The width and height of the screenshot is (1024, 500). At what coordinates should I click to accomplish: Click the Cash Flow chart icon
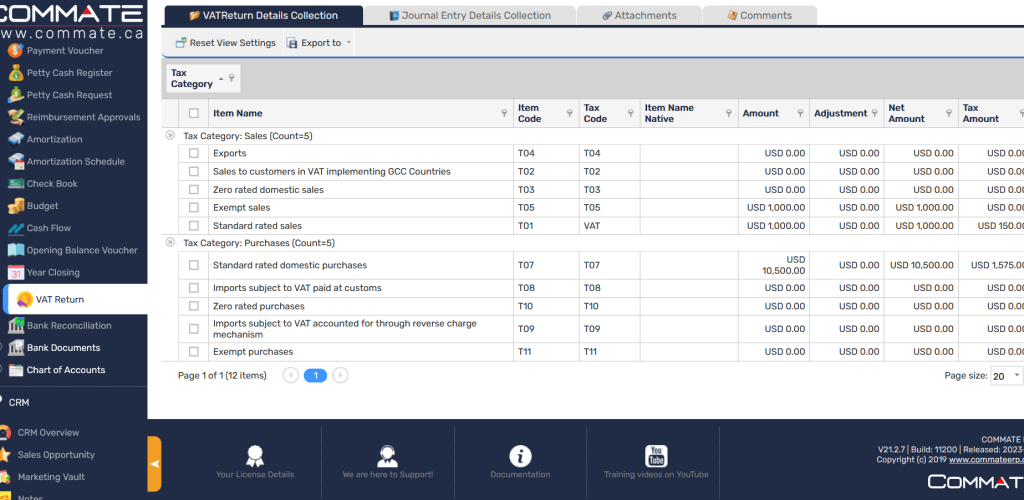pos(16,228)
